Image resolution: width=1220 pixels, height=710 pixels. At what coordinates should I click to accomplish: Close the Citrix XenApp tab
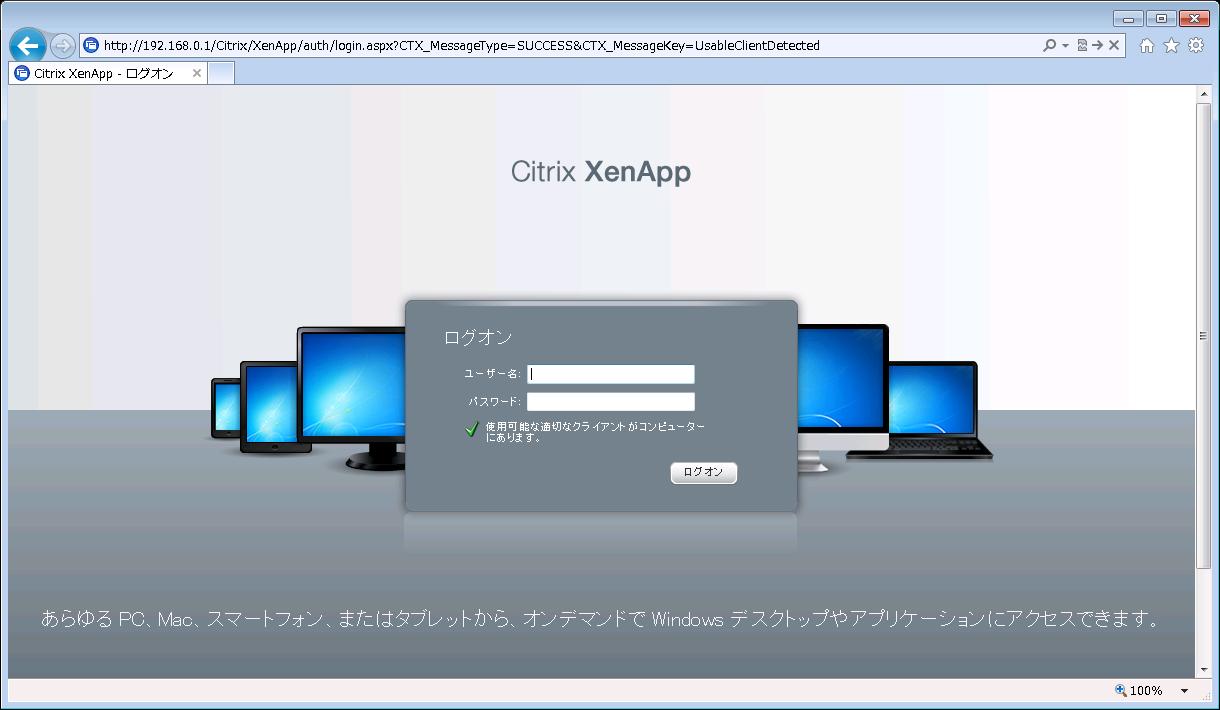197,74
